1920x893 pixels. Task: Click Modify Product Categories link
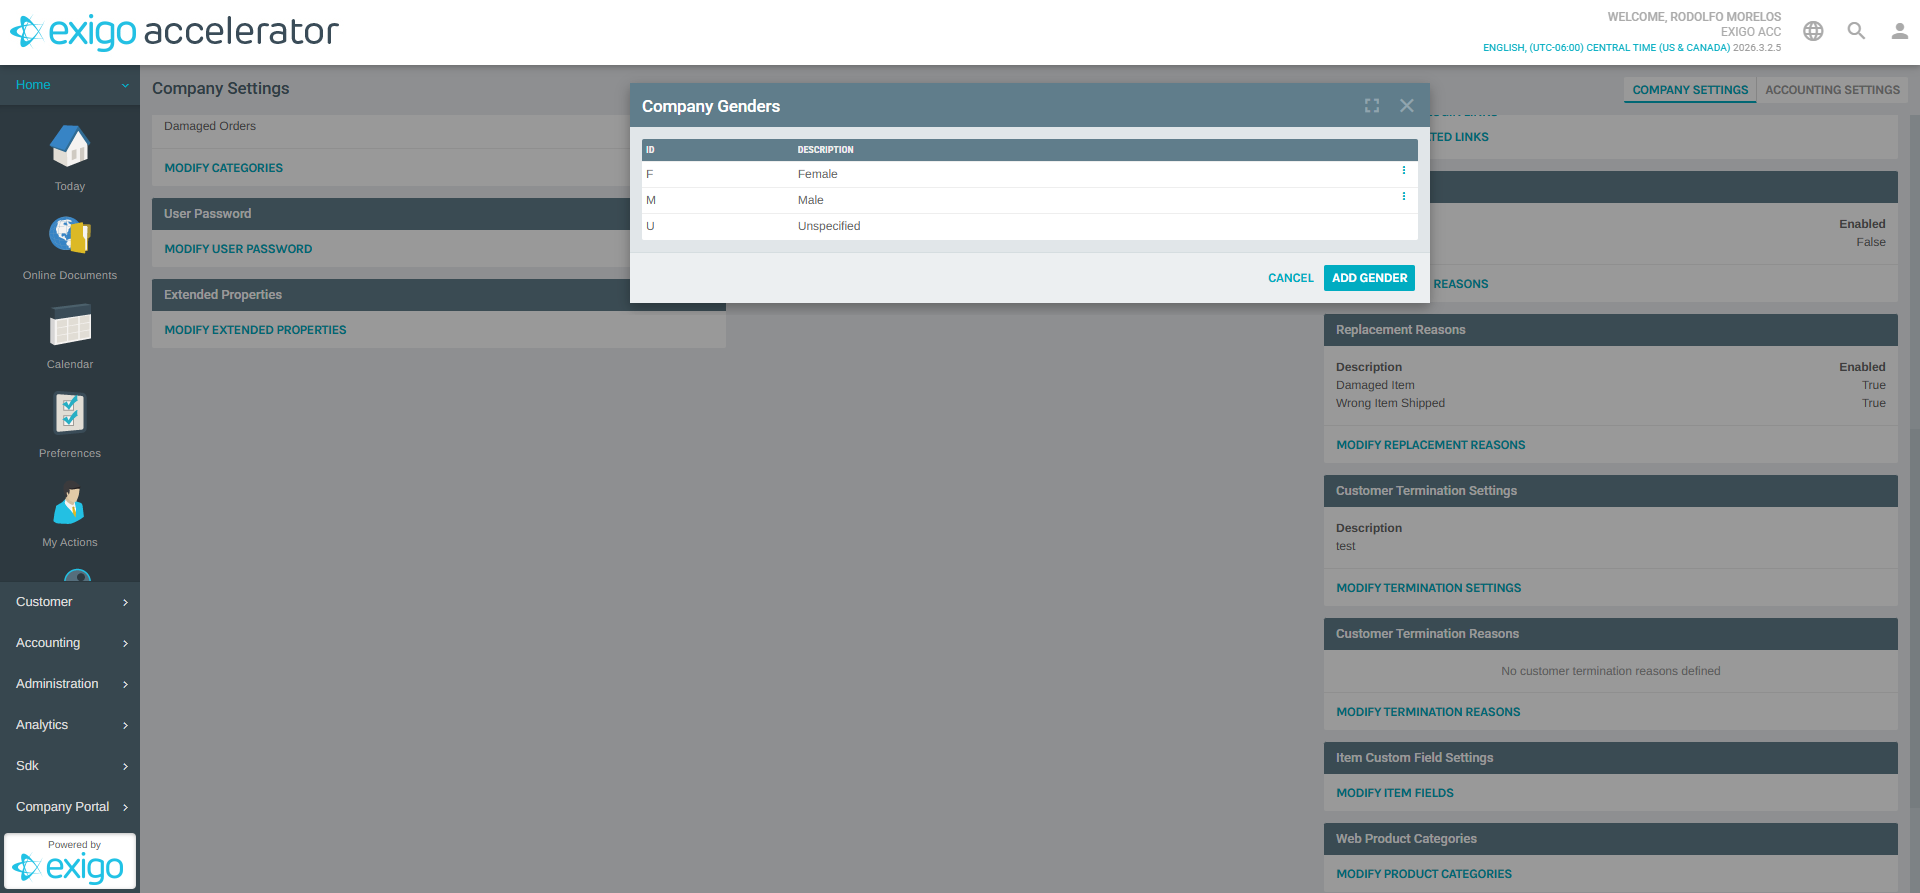[x=1424, y=874]
